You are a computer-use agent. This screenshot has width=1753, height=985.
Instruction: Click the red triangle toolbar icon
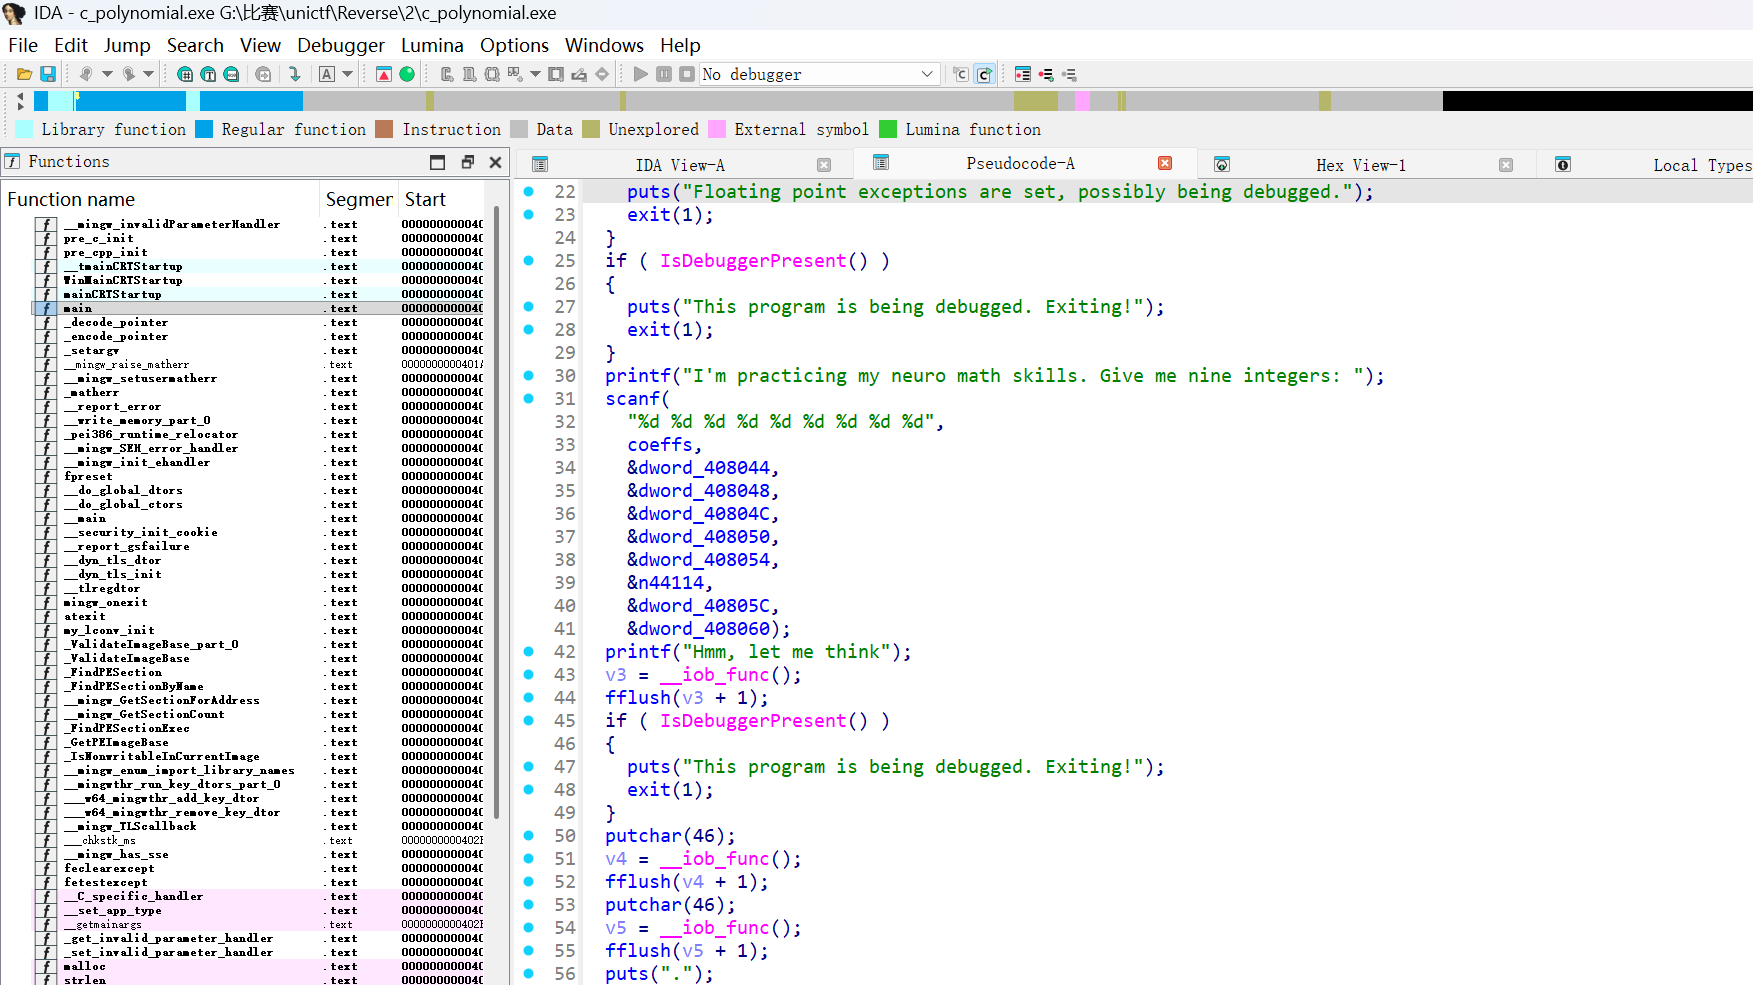(384, 74)
